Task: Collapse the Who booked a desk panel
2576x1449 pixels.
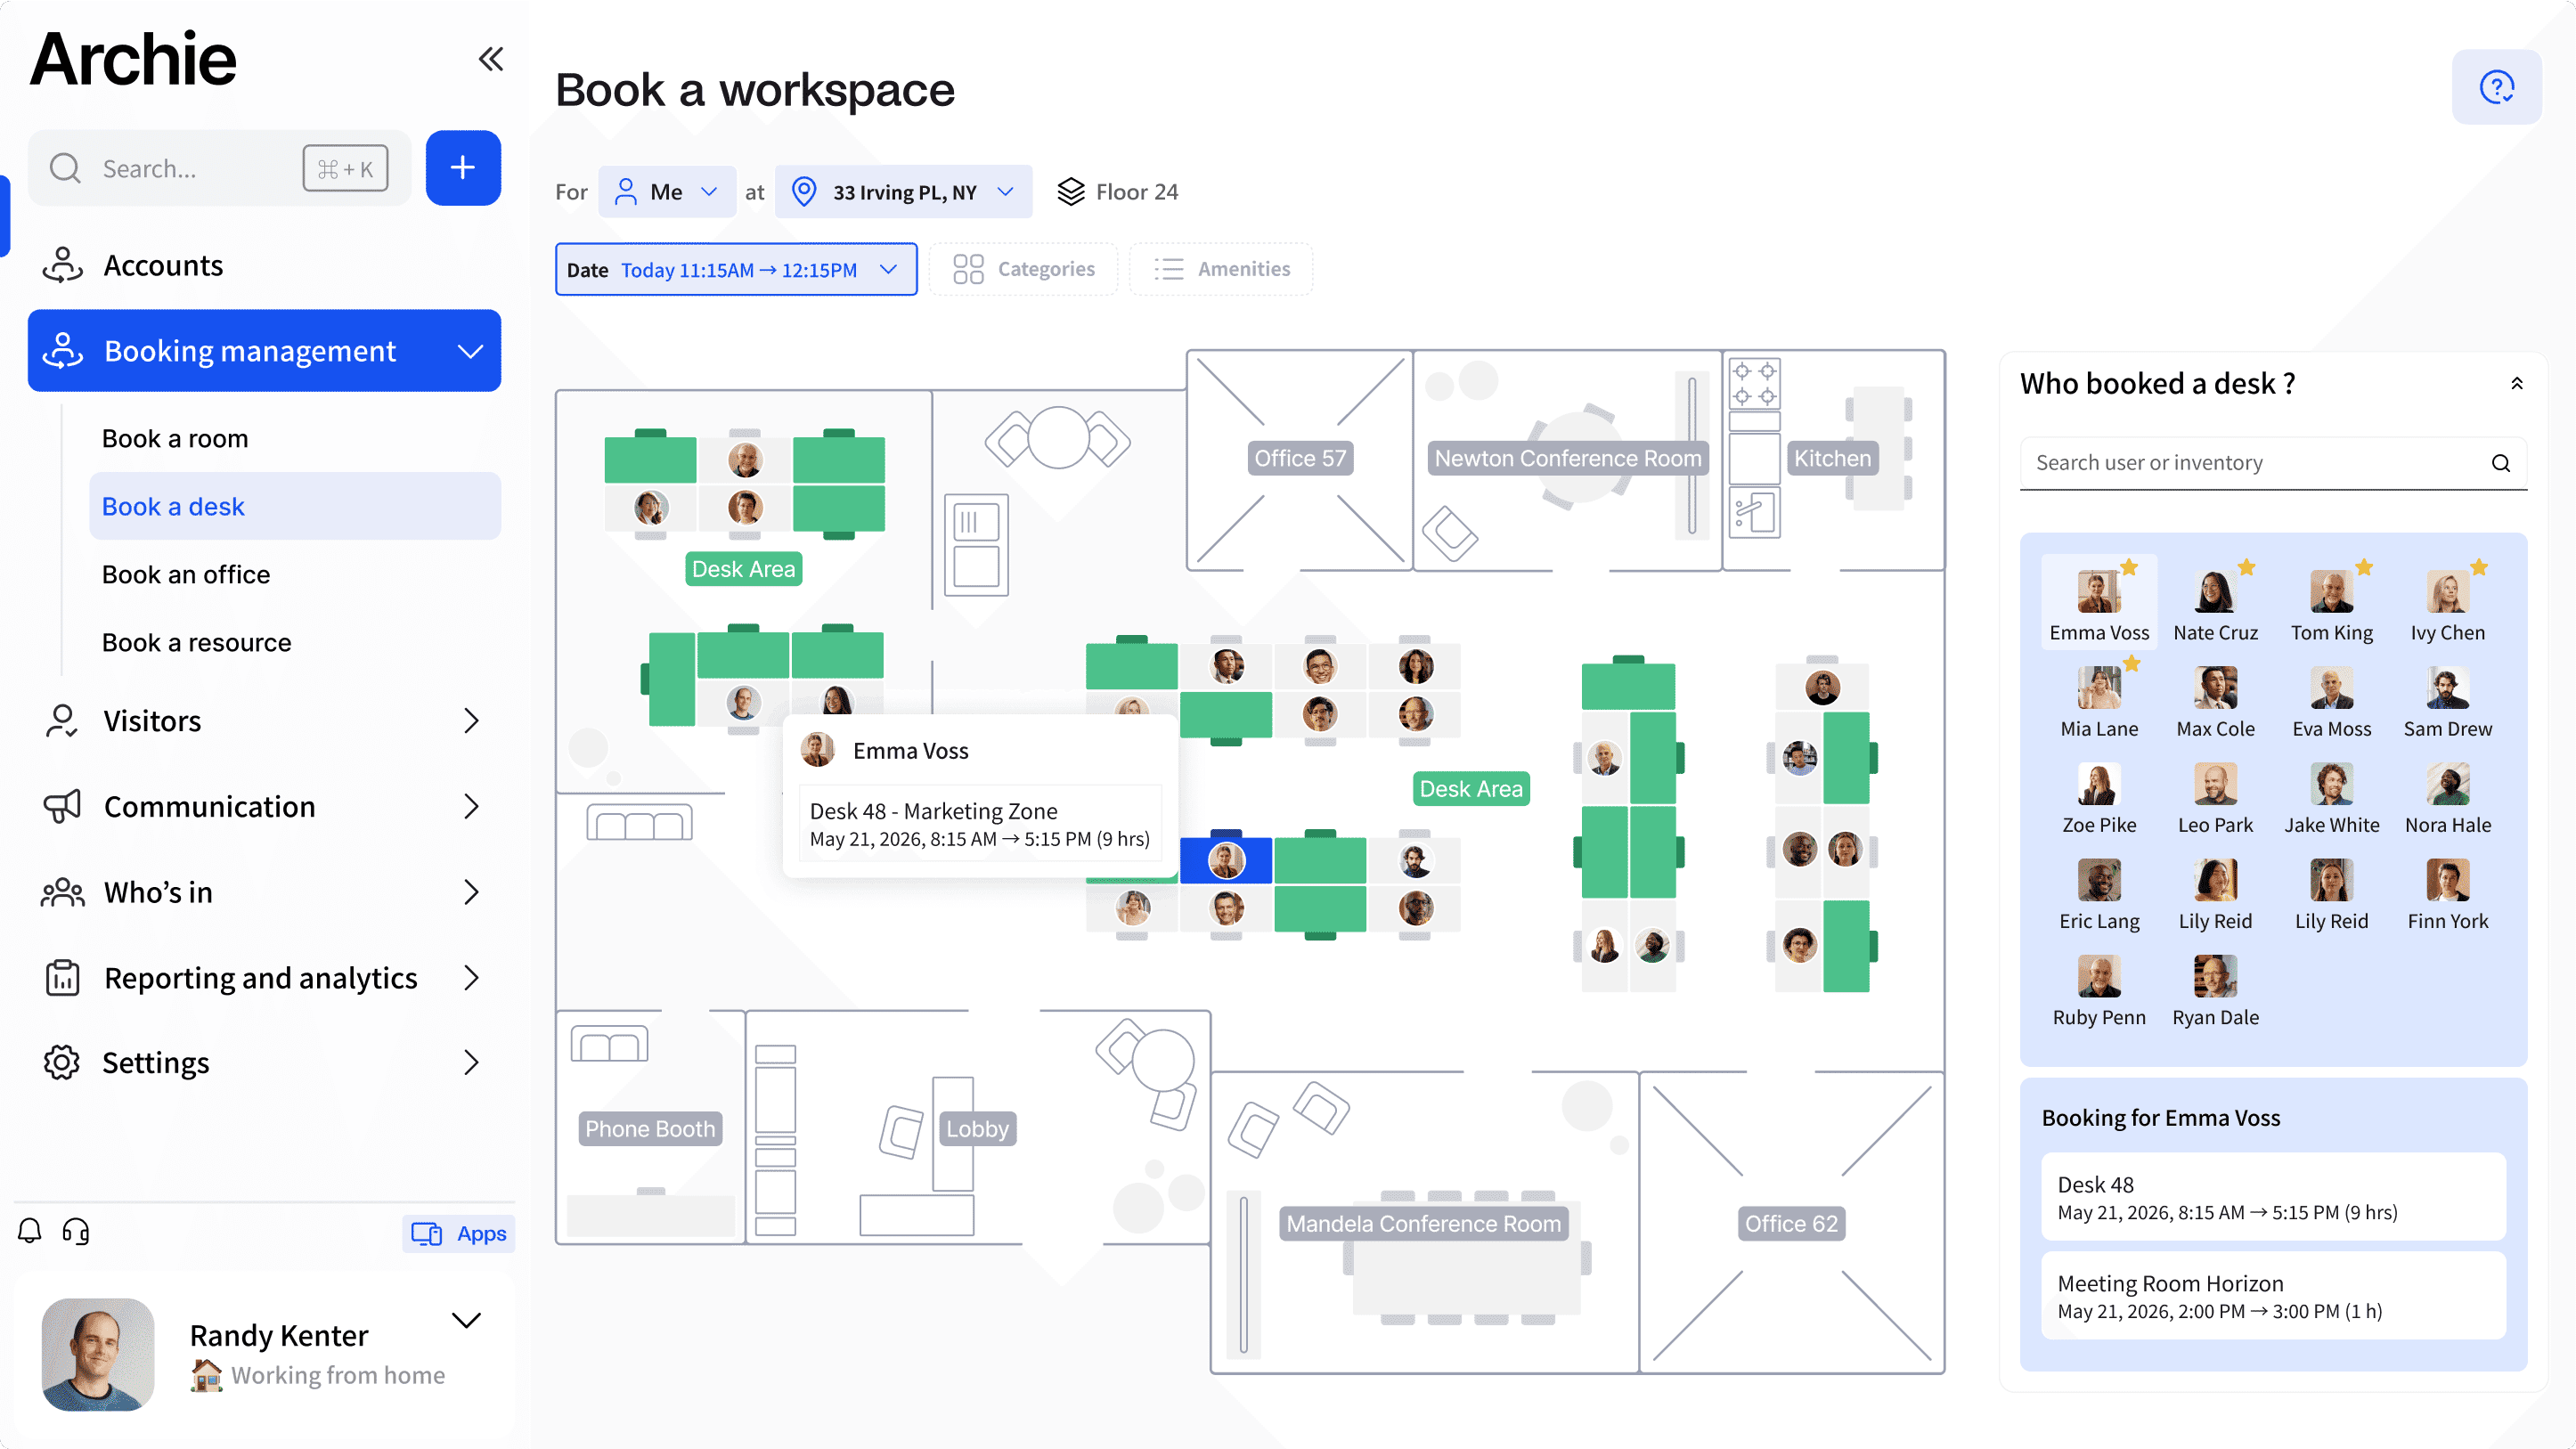Action: click(x=2517, y=384)
